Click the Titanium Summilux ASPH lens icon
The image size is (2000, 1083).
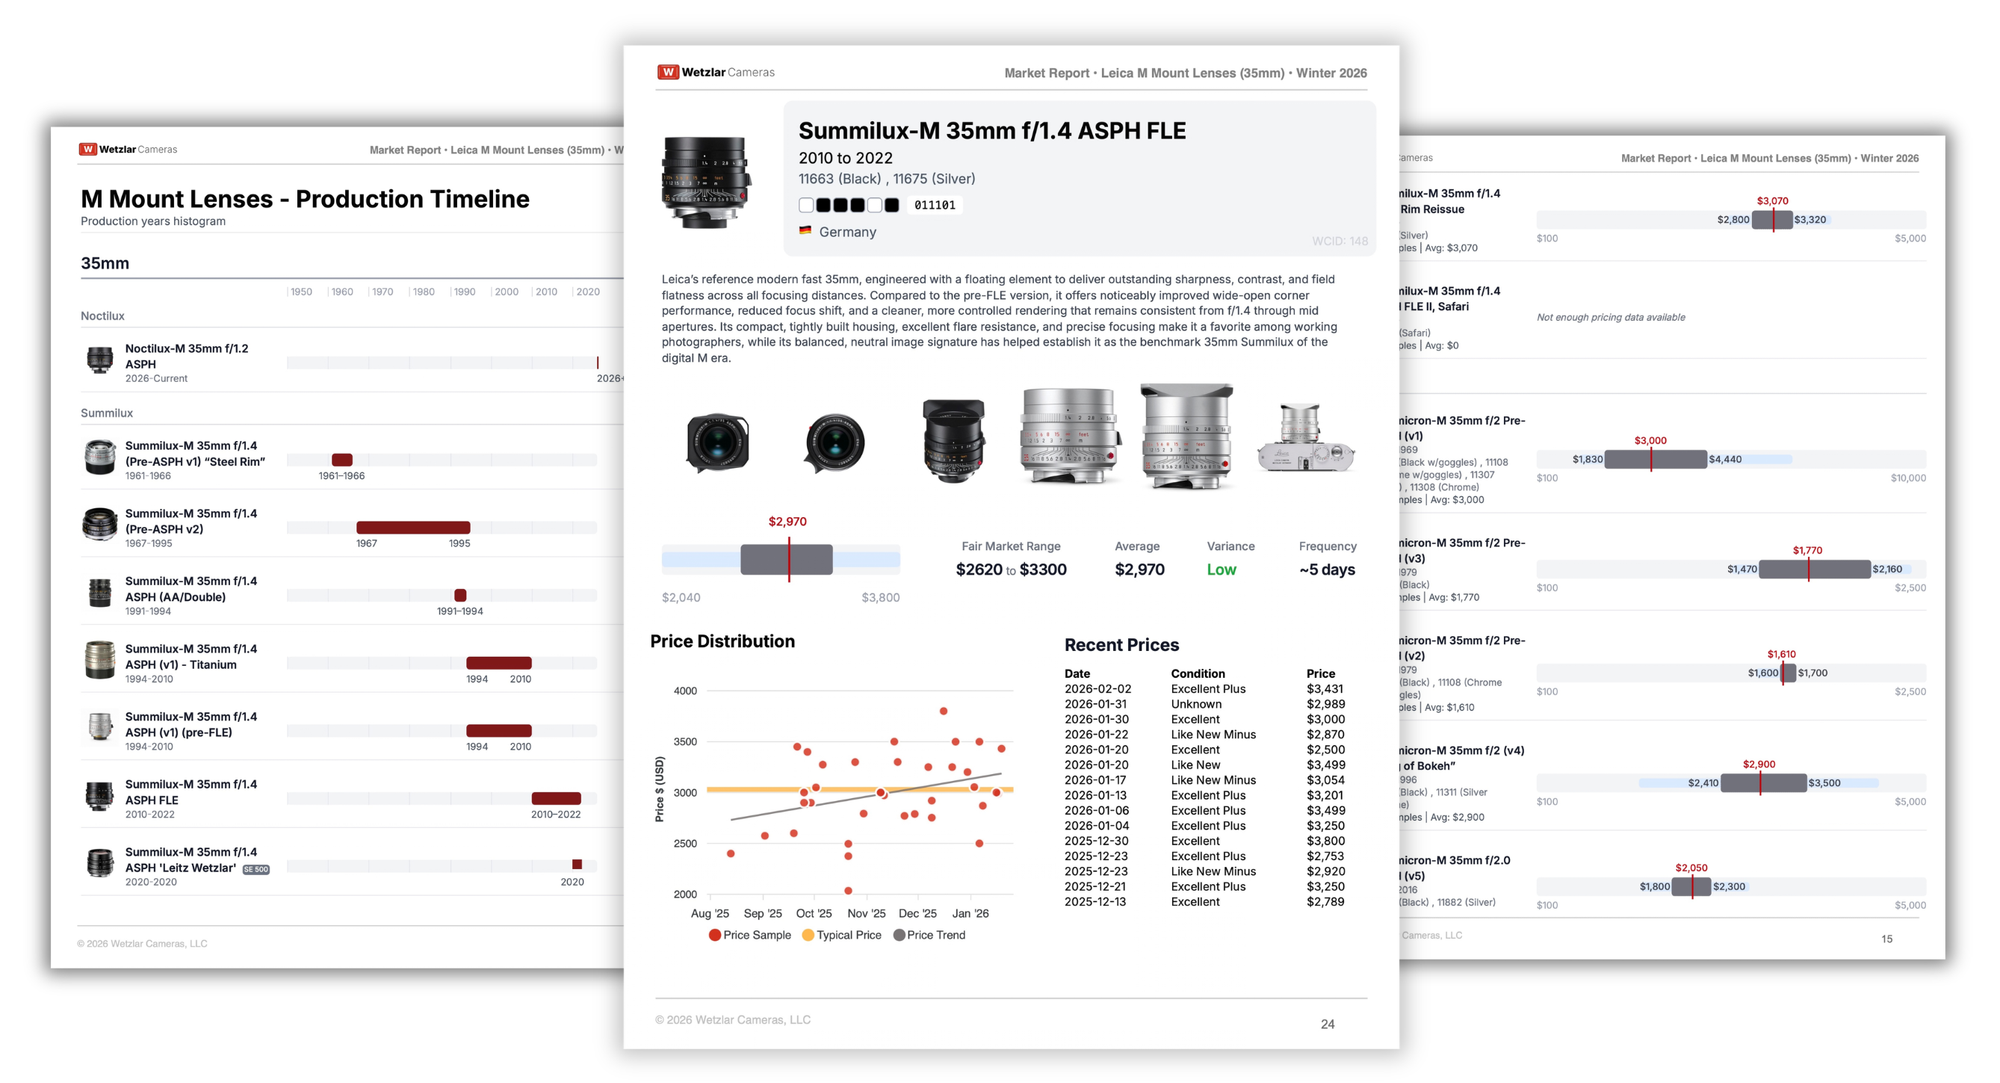click(100, 660)
